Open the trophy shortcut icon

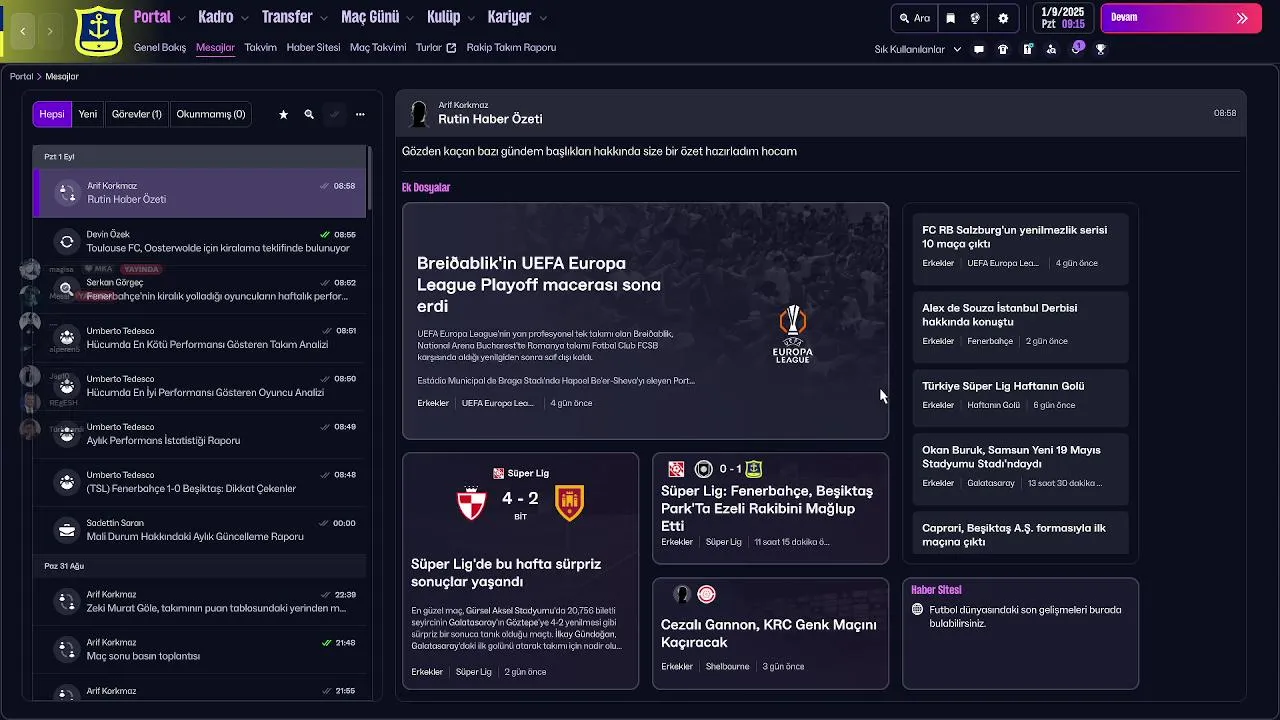[1101, 49]
